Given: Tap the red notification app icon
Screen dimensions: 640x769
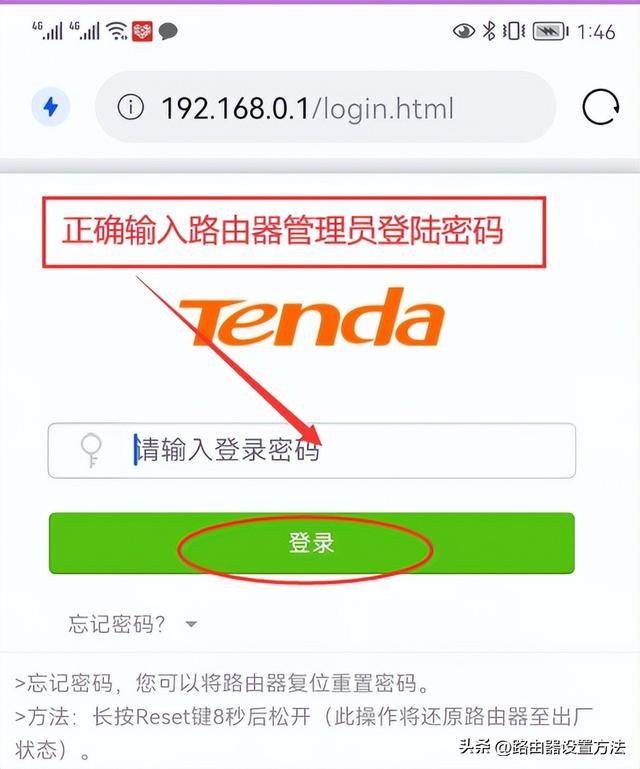Looking at the screenshot, I should (142, 31).
